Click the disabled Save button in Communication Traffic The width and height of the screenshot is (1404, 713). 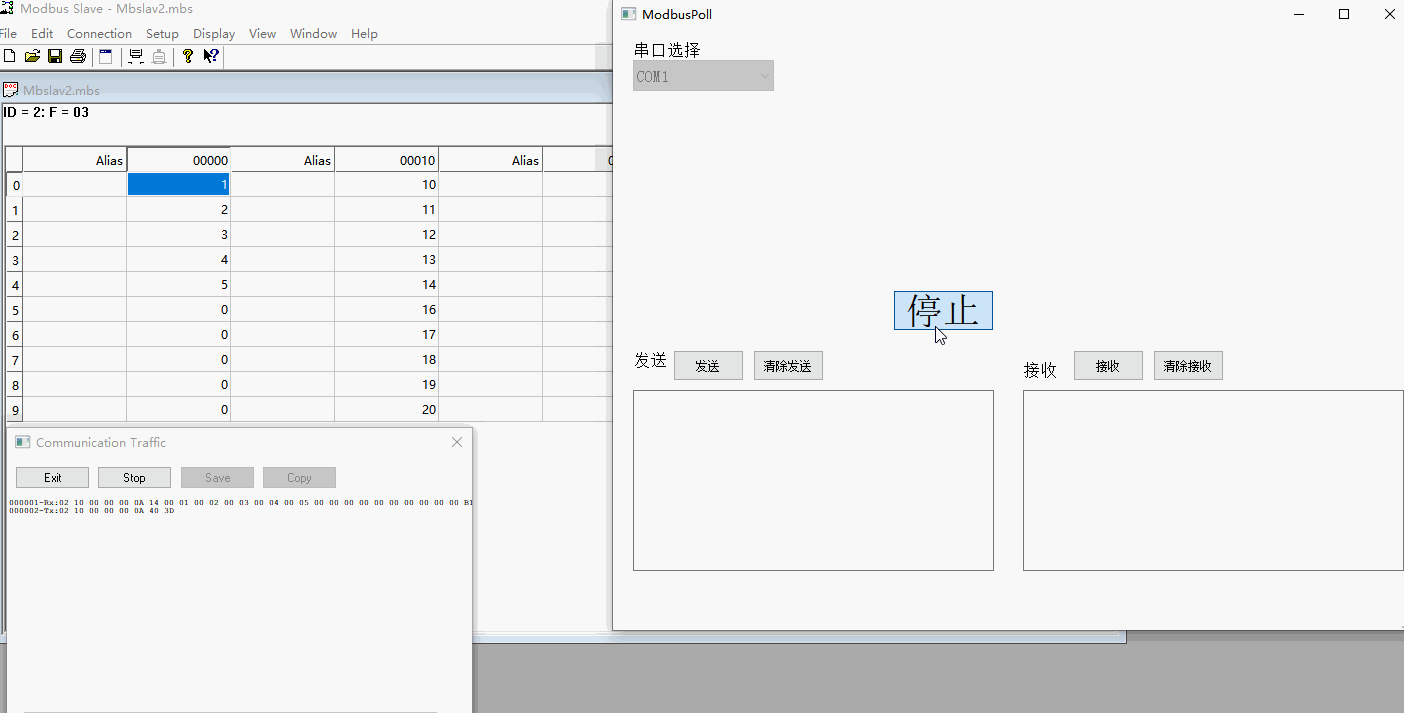(x=217, y=478)
